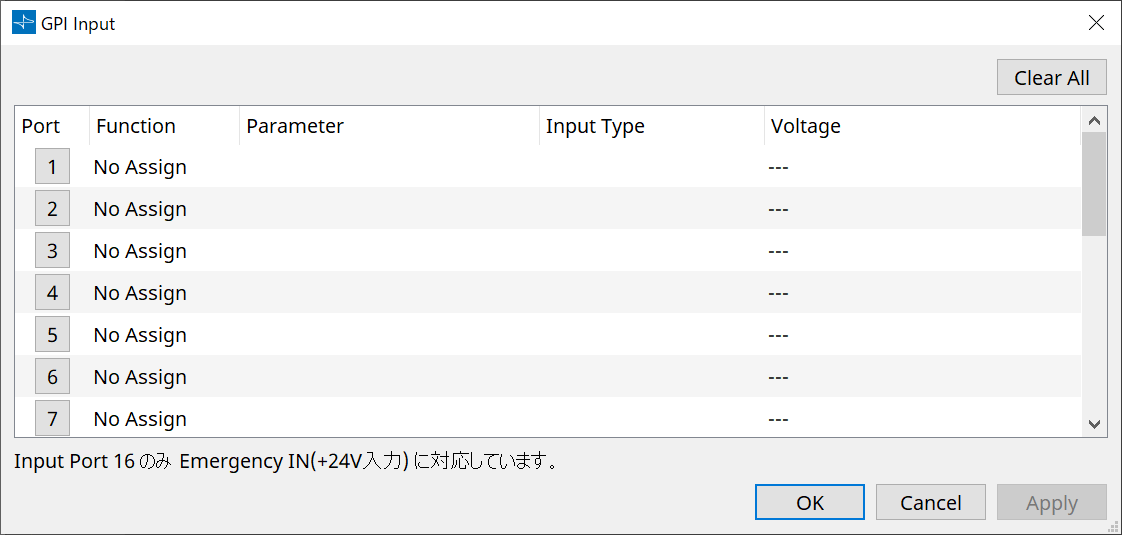Click the Parameter column header
Image resolution: width=1122 pixels, height=535 pixels.
pyautogui.click(x=295, y=126)
